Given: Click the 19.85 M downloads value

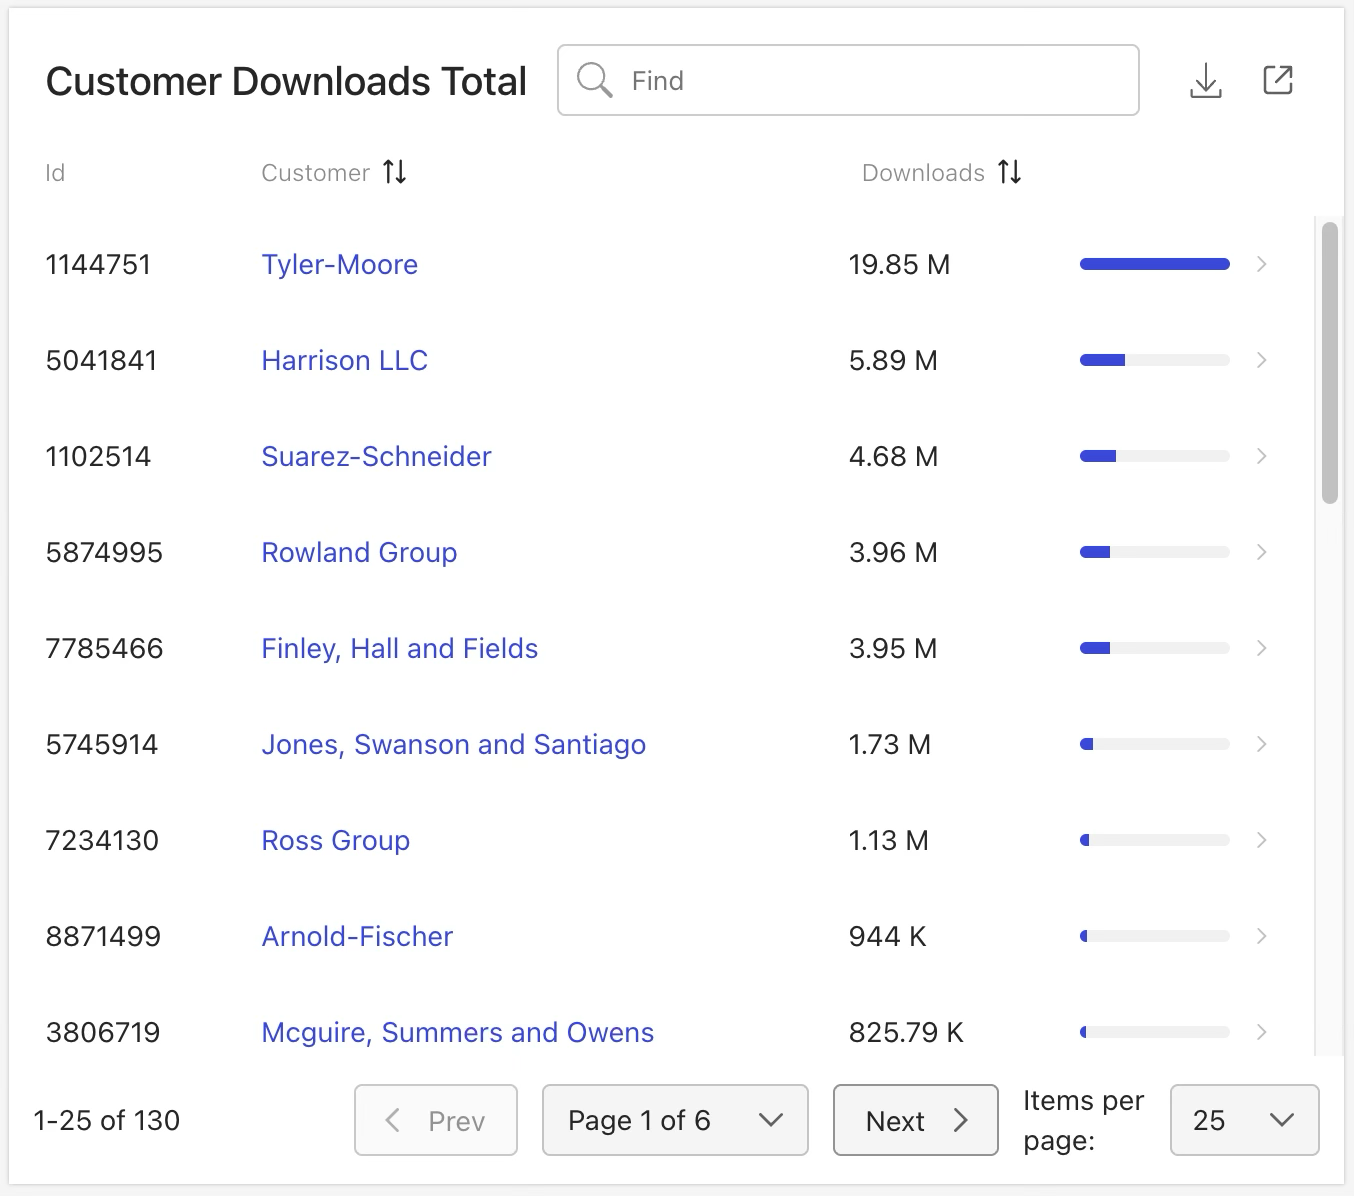Looking at the screenshot, I should [899, 264].
